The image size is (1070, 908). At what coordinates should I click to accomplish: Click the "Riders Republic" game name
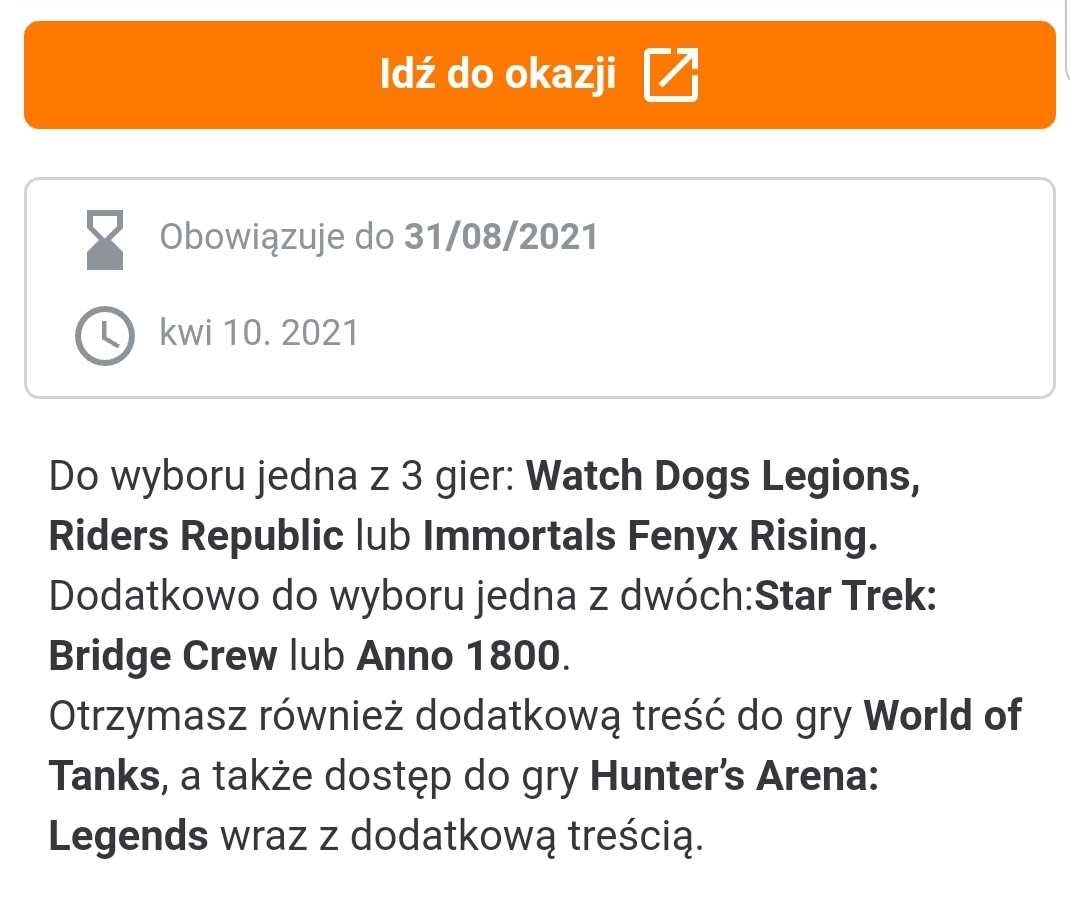[x=196, y=537]
